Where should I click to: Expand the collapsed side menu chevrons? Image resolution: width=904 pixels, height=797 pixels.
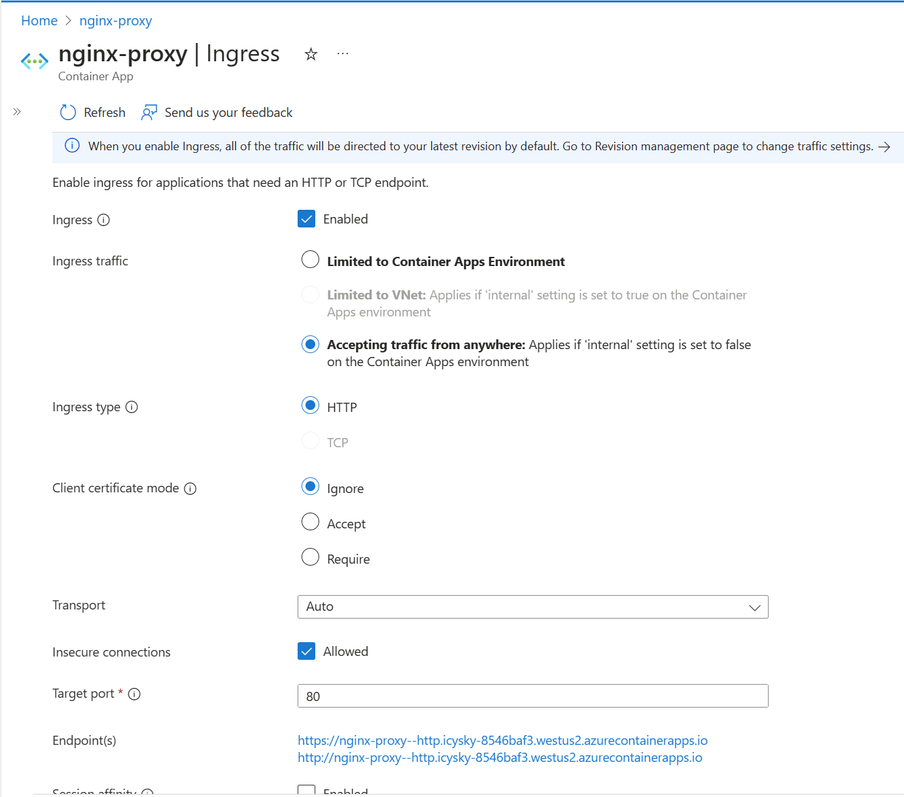point(17,112)
